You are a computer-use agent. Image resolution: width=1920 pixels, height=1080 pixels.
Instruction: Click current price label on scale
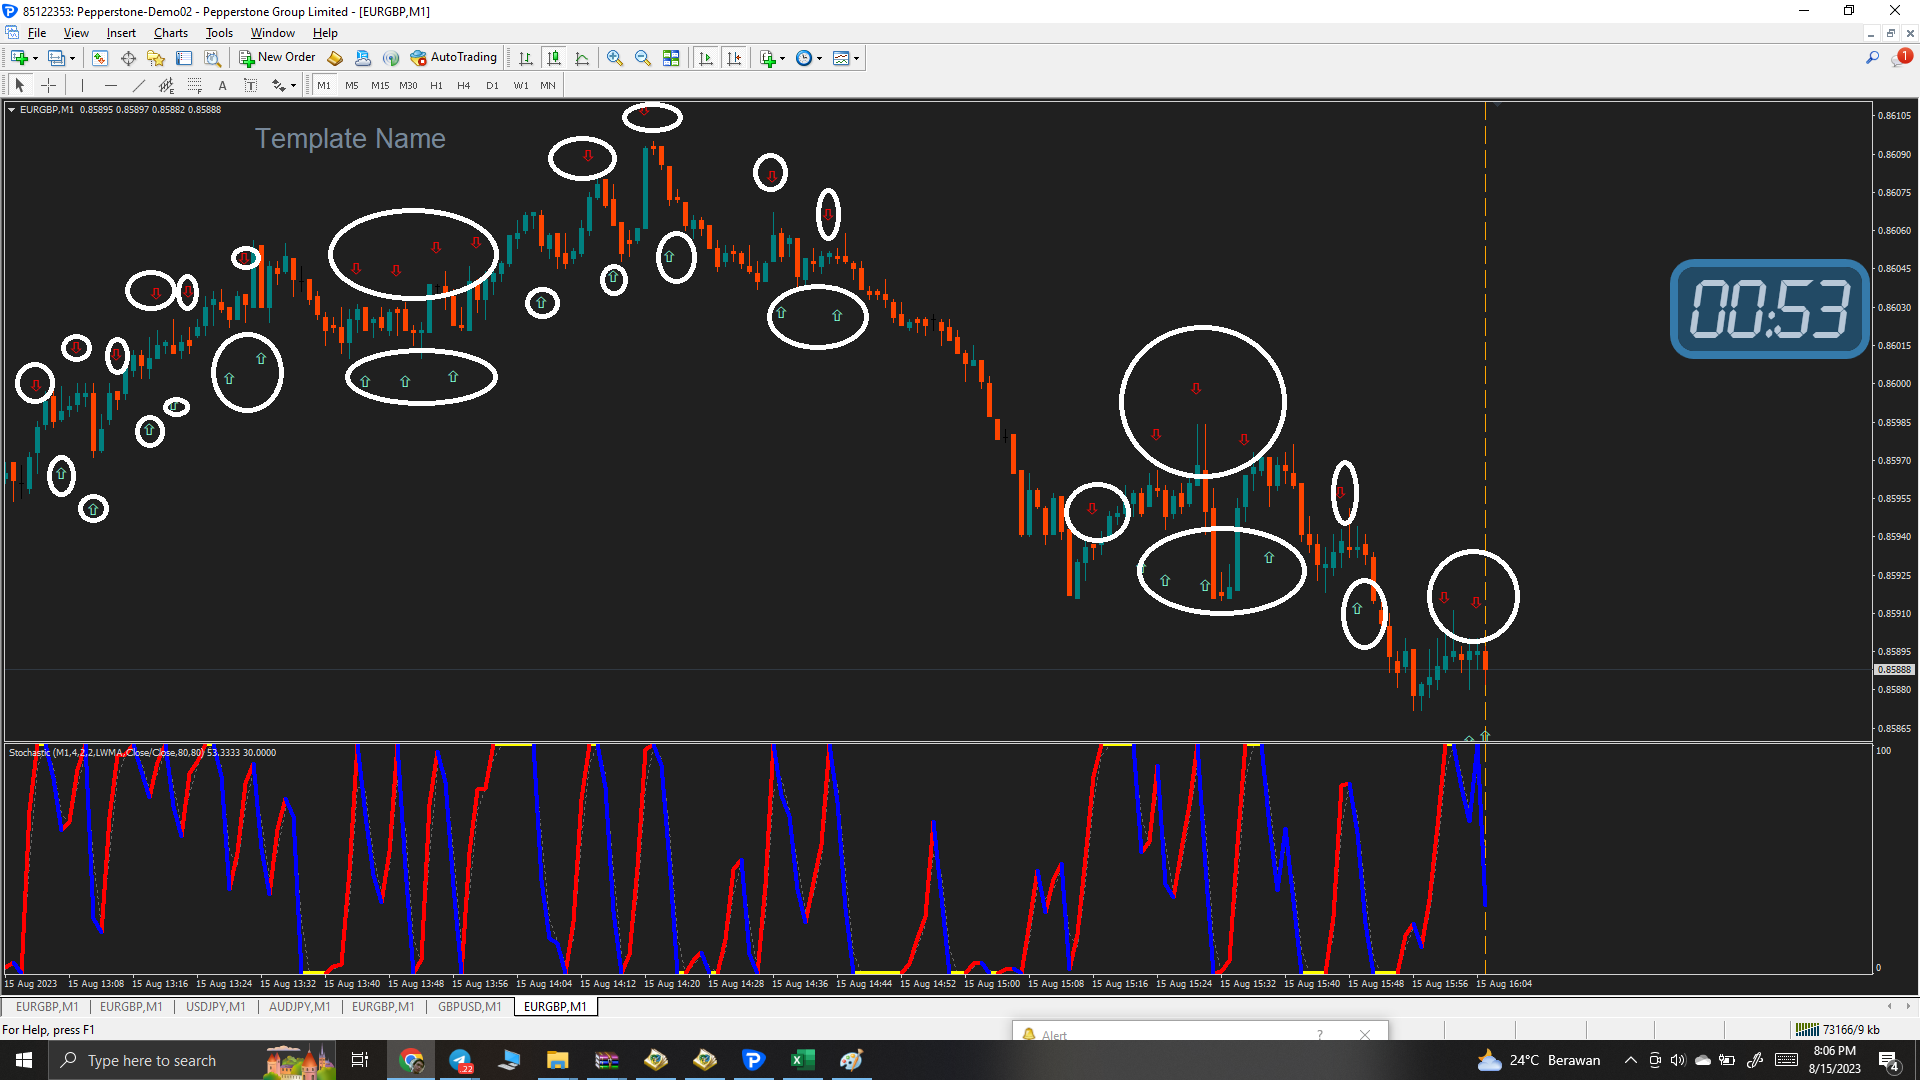tap(1893, 670)
